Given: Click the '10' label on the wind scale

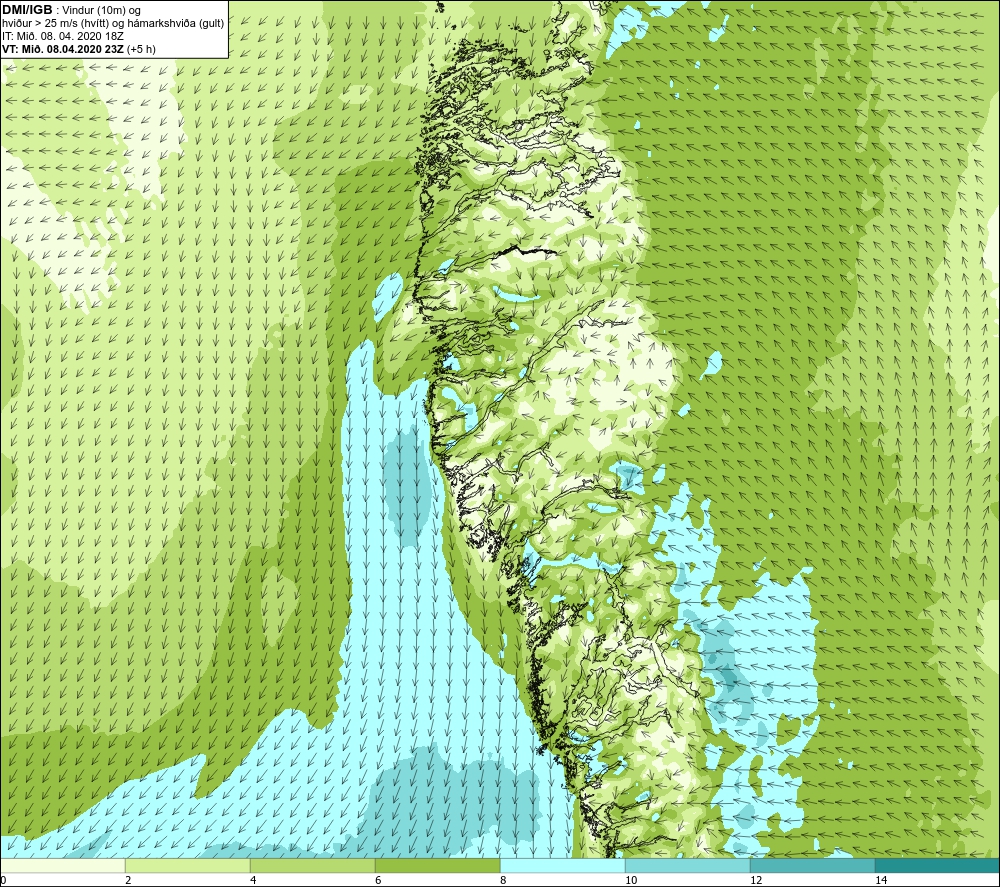Looking at the screenshot, I should (631, 881).
